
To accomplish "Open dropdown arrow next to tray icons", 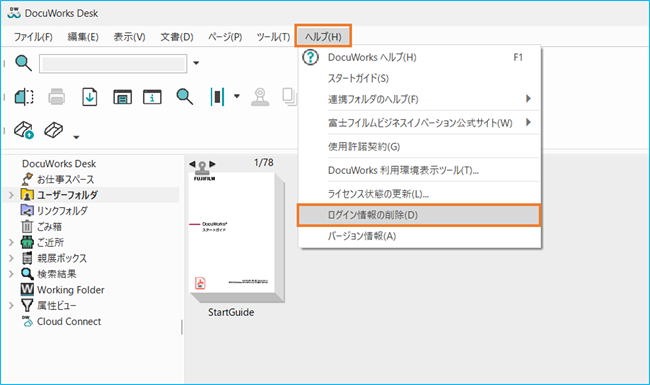I will [76, 137].
